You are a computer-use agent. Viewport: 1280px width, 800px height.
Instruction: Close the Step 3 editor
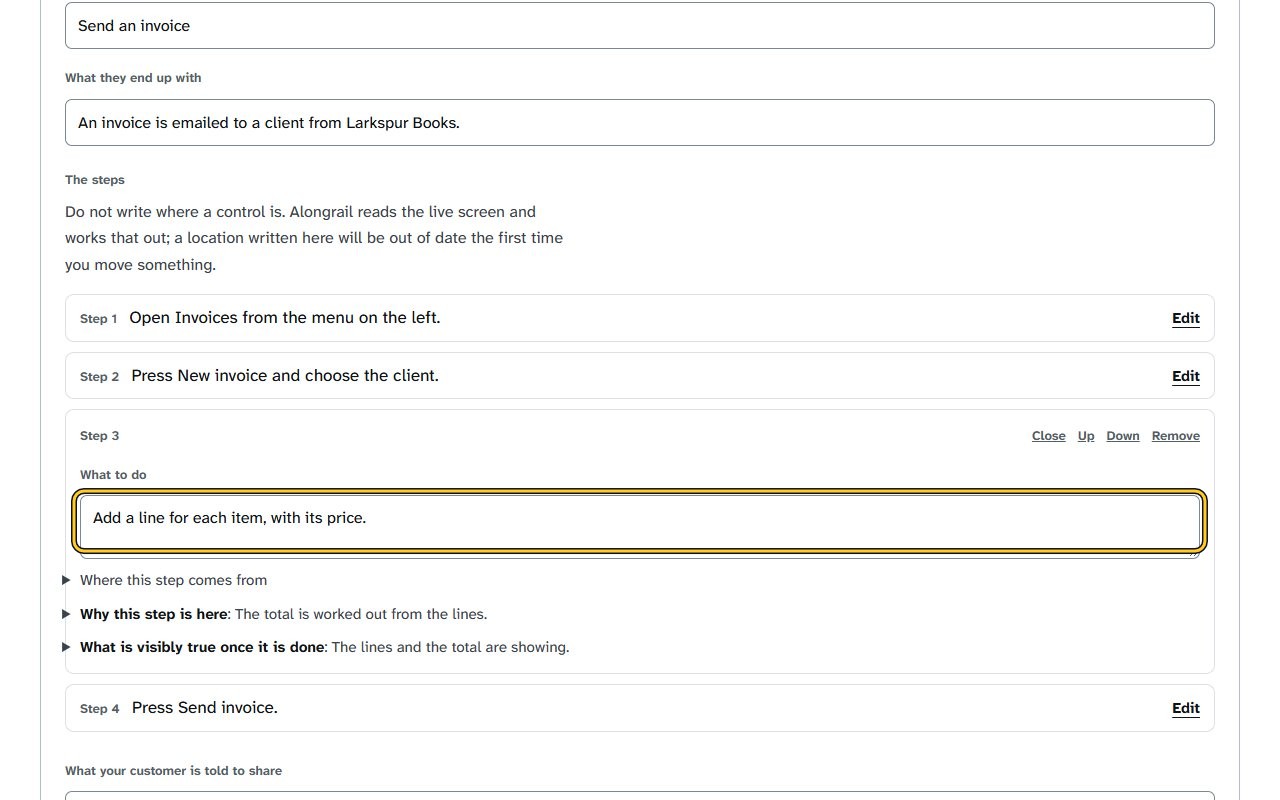1048,436
